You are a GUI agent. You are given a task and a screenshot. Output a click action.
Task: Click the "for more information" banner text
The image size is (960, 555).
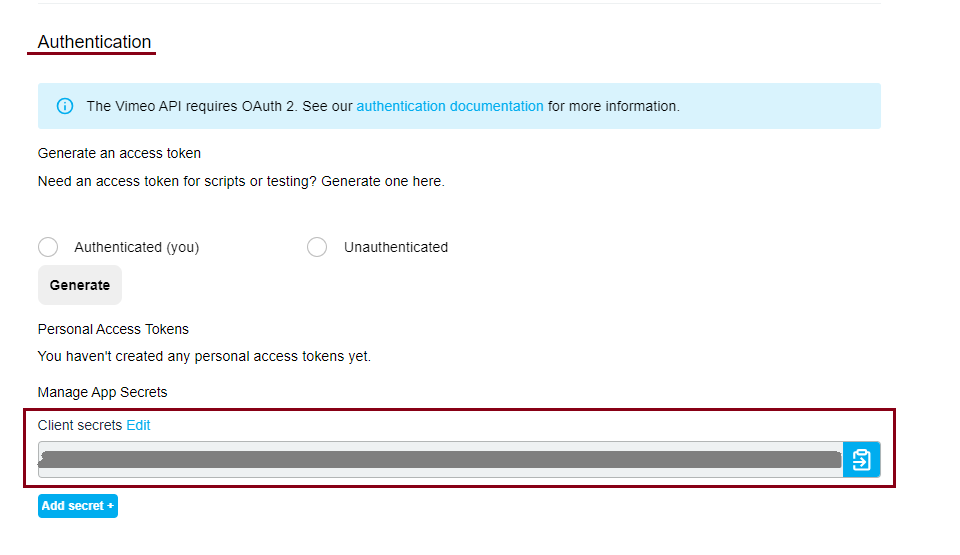613,106
